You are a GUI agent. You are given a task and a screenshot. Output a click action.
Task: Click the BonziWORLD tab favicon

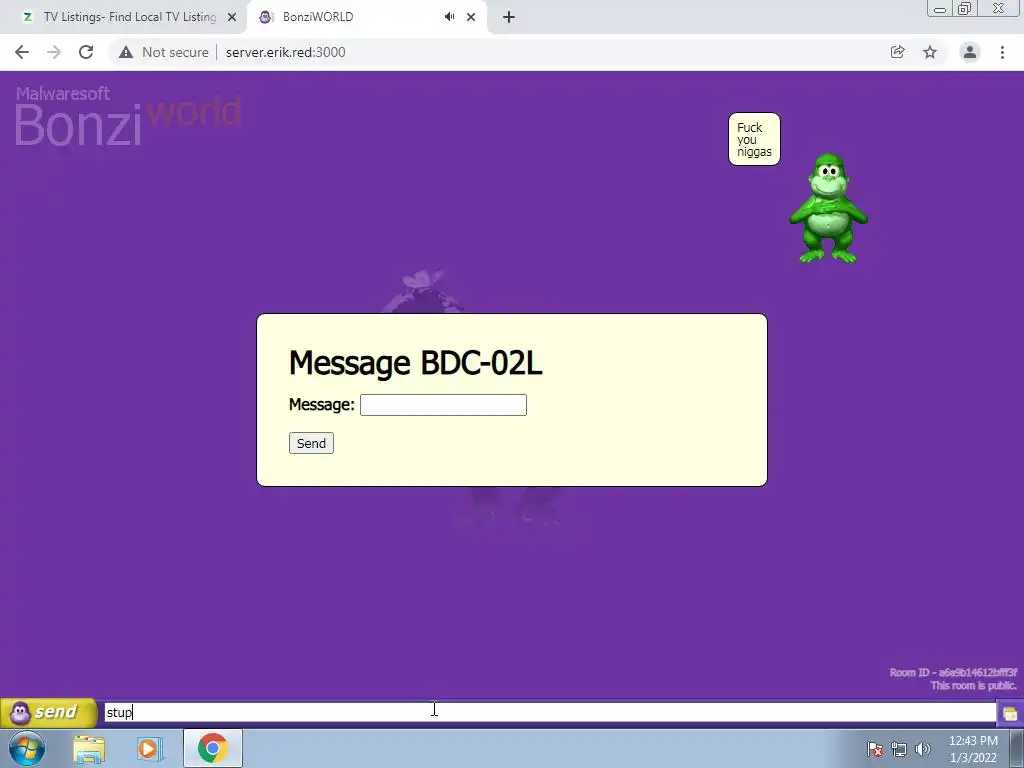tap(266, 17)
